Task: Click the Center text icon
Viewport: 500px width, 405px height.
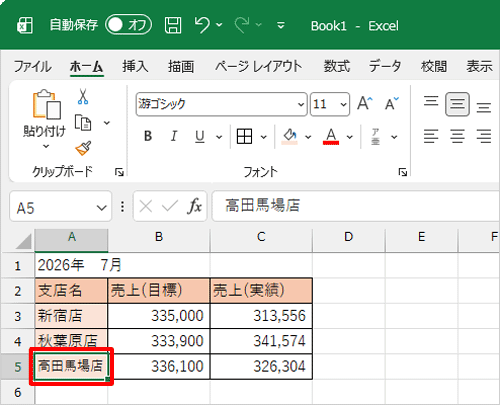Action: (x=457, y=136)
